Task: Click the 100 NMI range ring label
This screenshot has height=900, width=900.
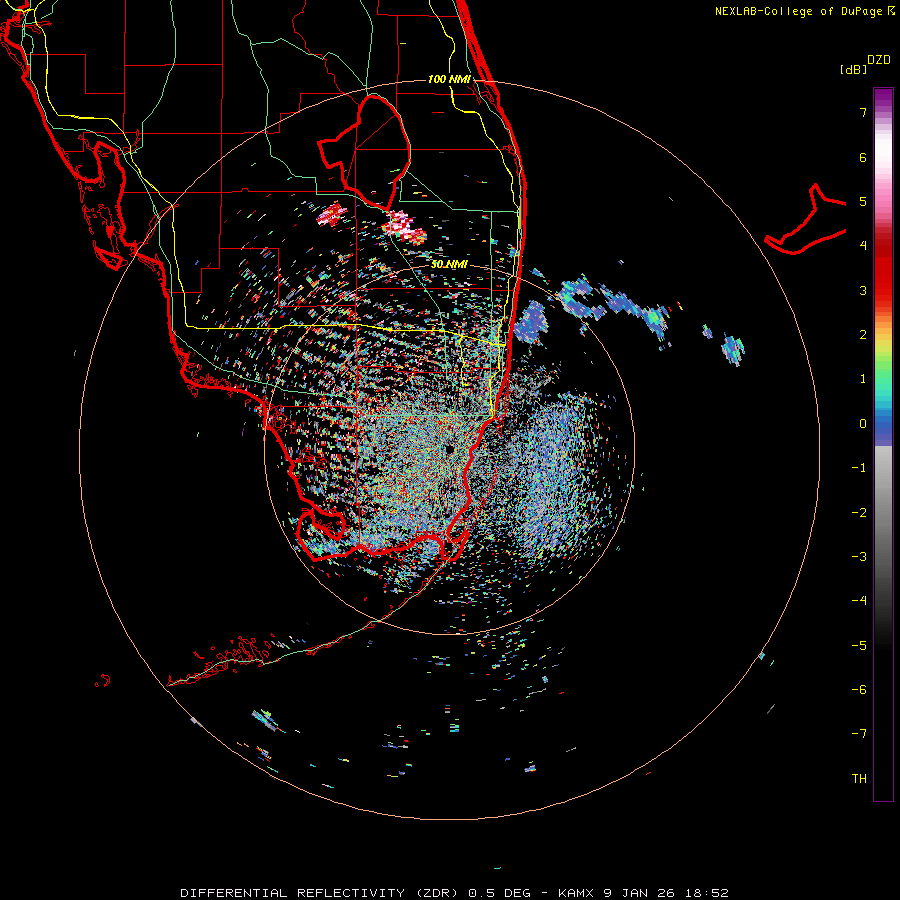Action: pos(449,79)
